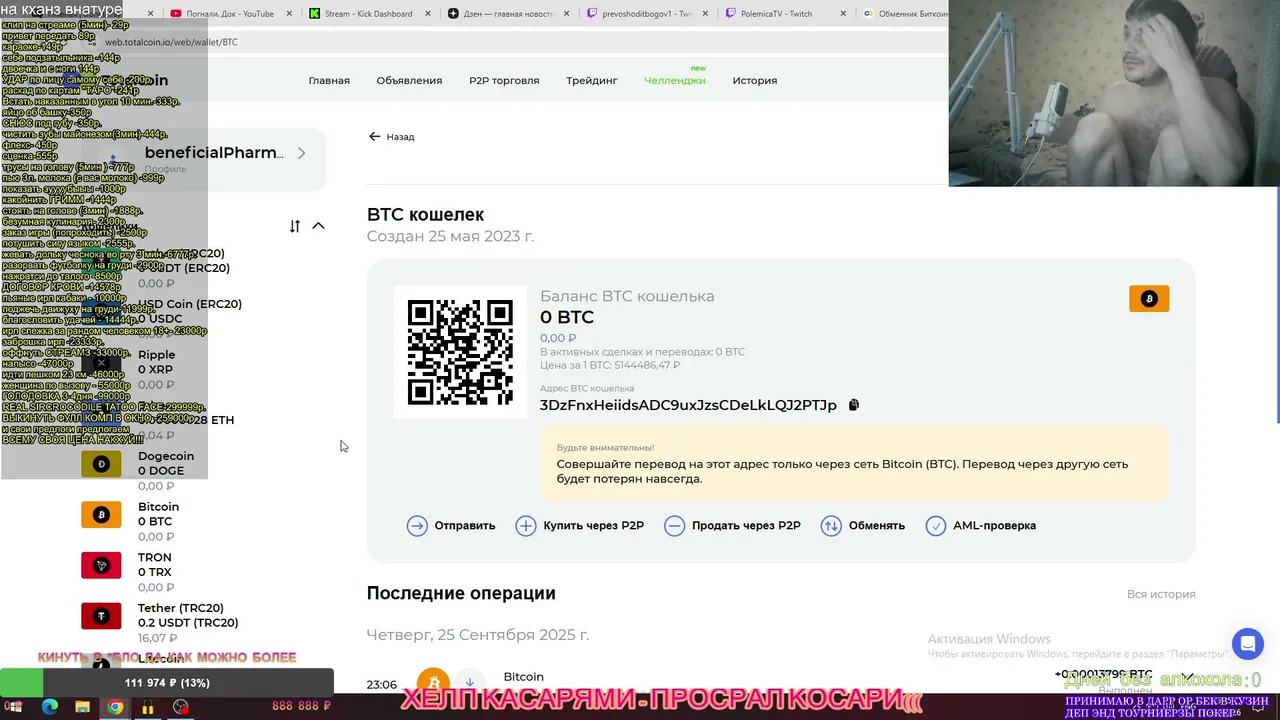This screenshot has height=720, width=1280.
Task: Click the Bitcoin icon on 23:06 operation
Action: tap(433, 683)
